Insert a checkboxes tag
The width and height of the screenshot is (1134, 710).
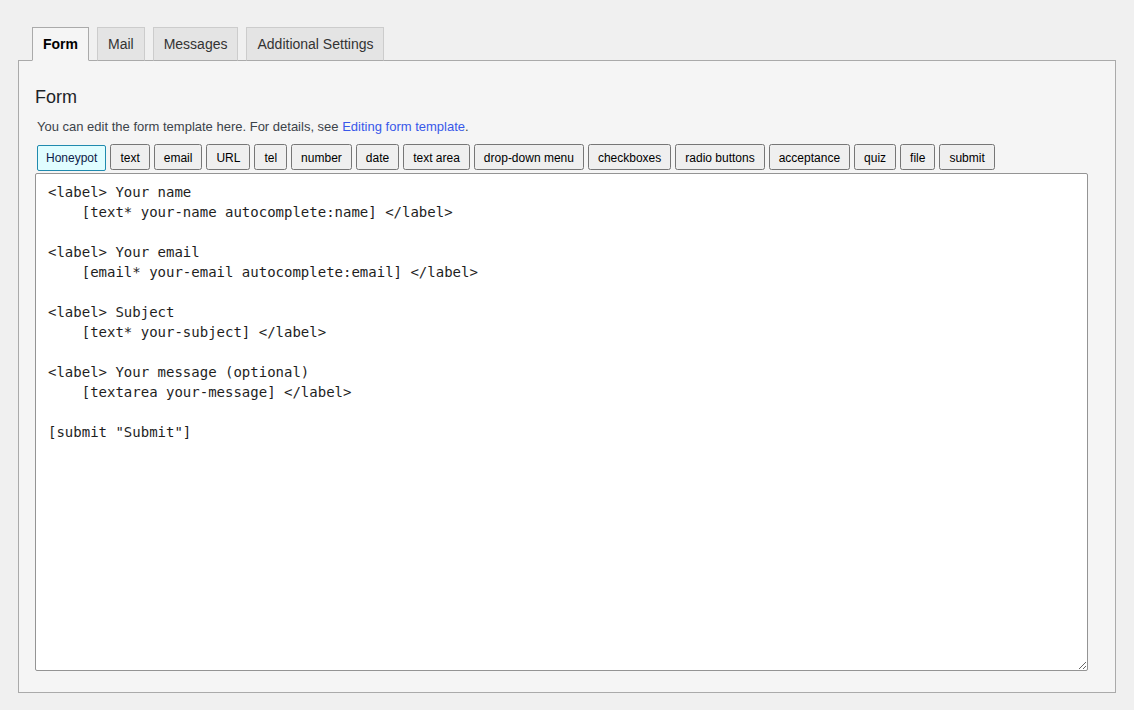(x=629, y=158)
